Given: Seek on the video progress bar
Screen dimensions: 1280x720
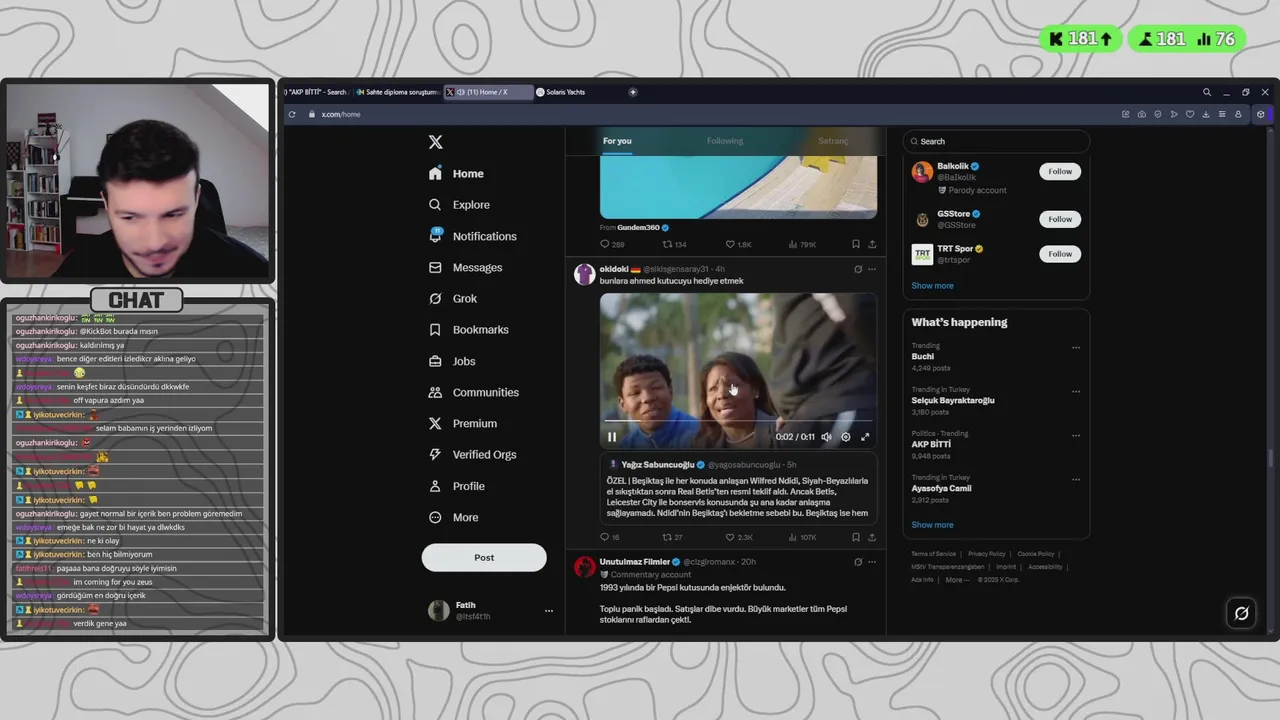Looking at the screenshot, I should pyautogui.click(x=738, y=421).
